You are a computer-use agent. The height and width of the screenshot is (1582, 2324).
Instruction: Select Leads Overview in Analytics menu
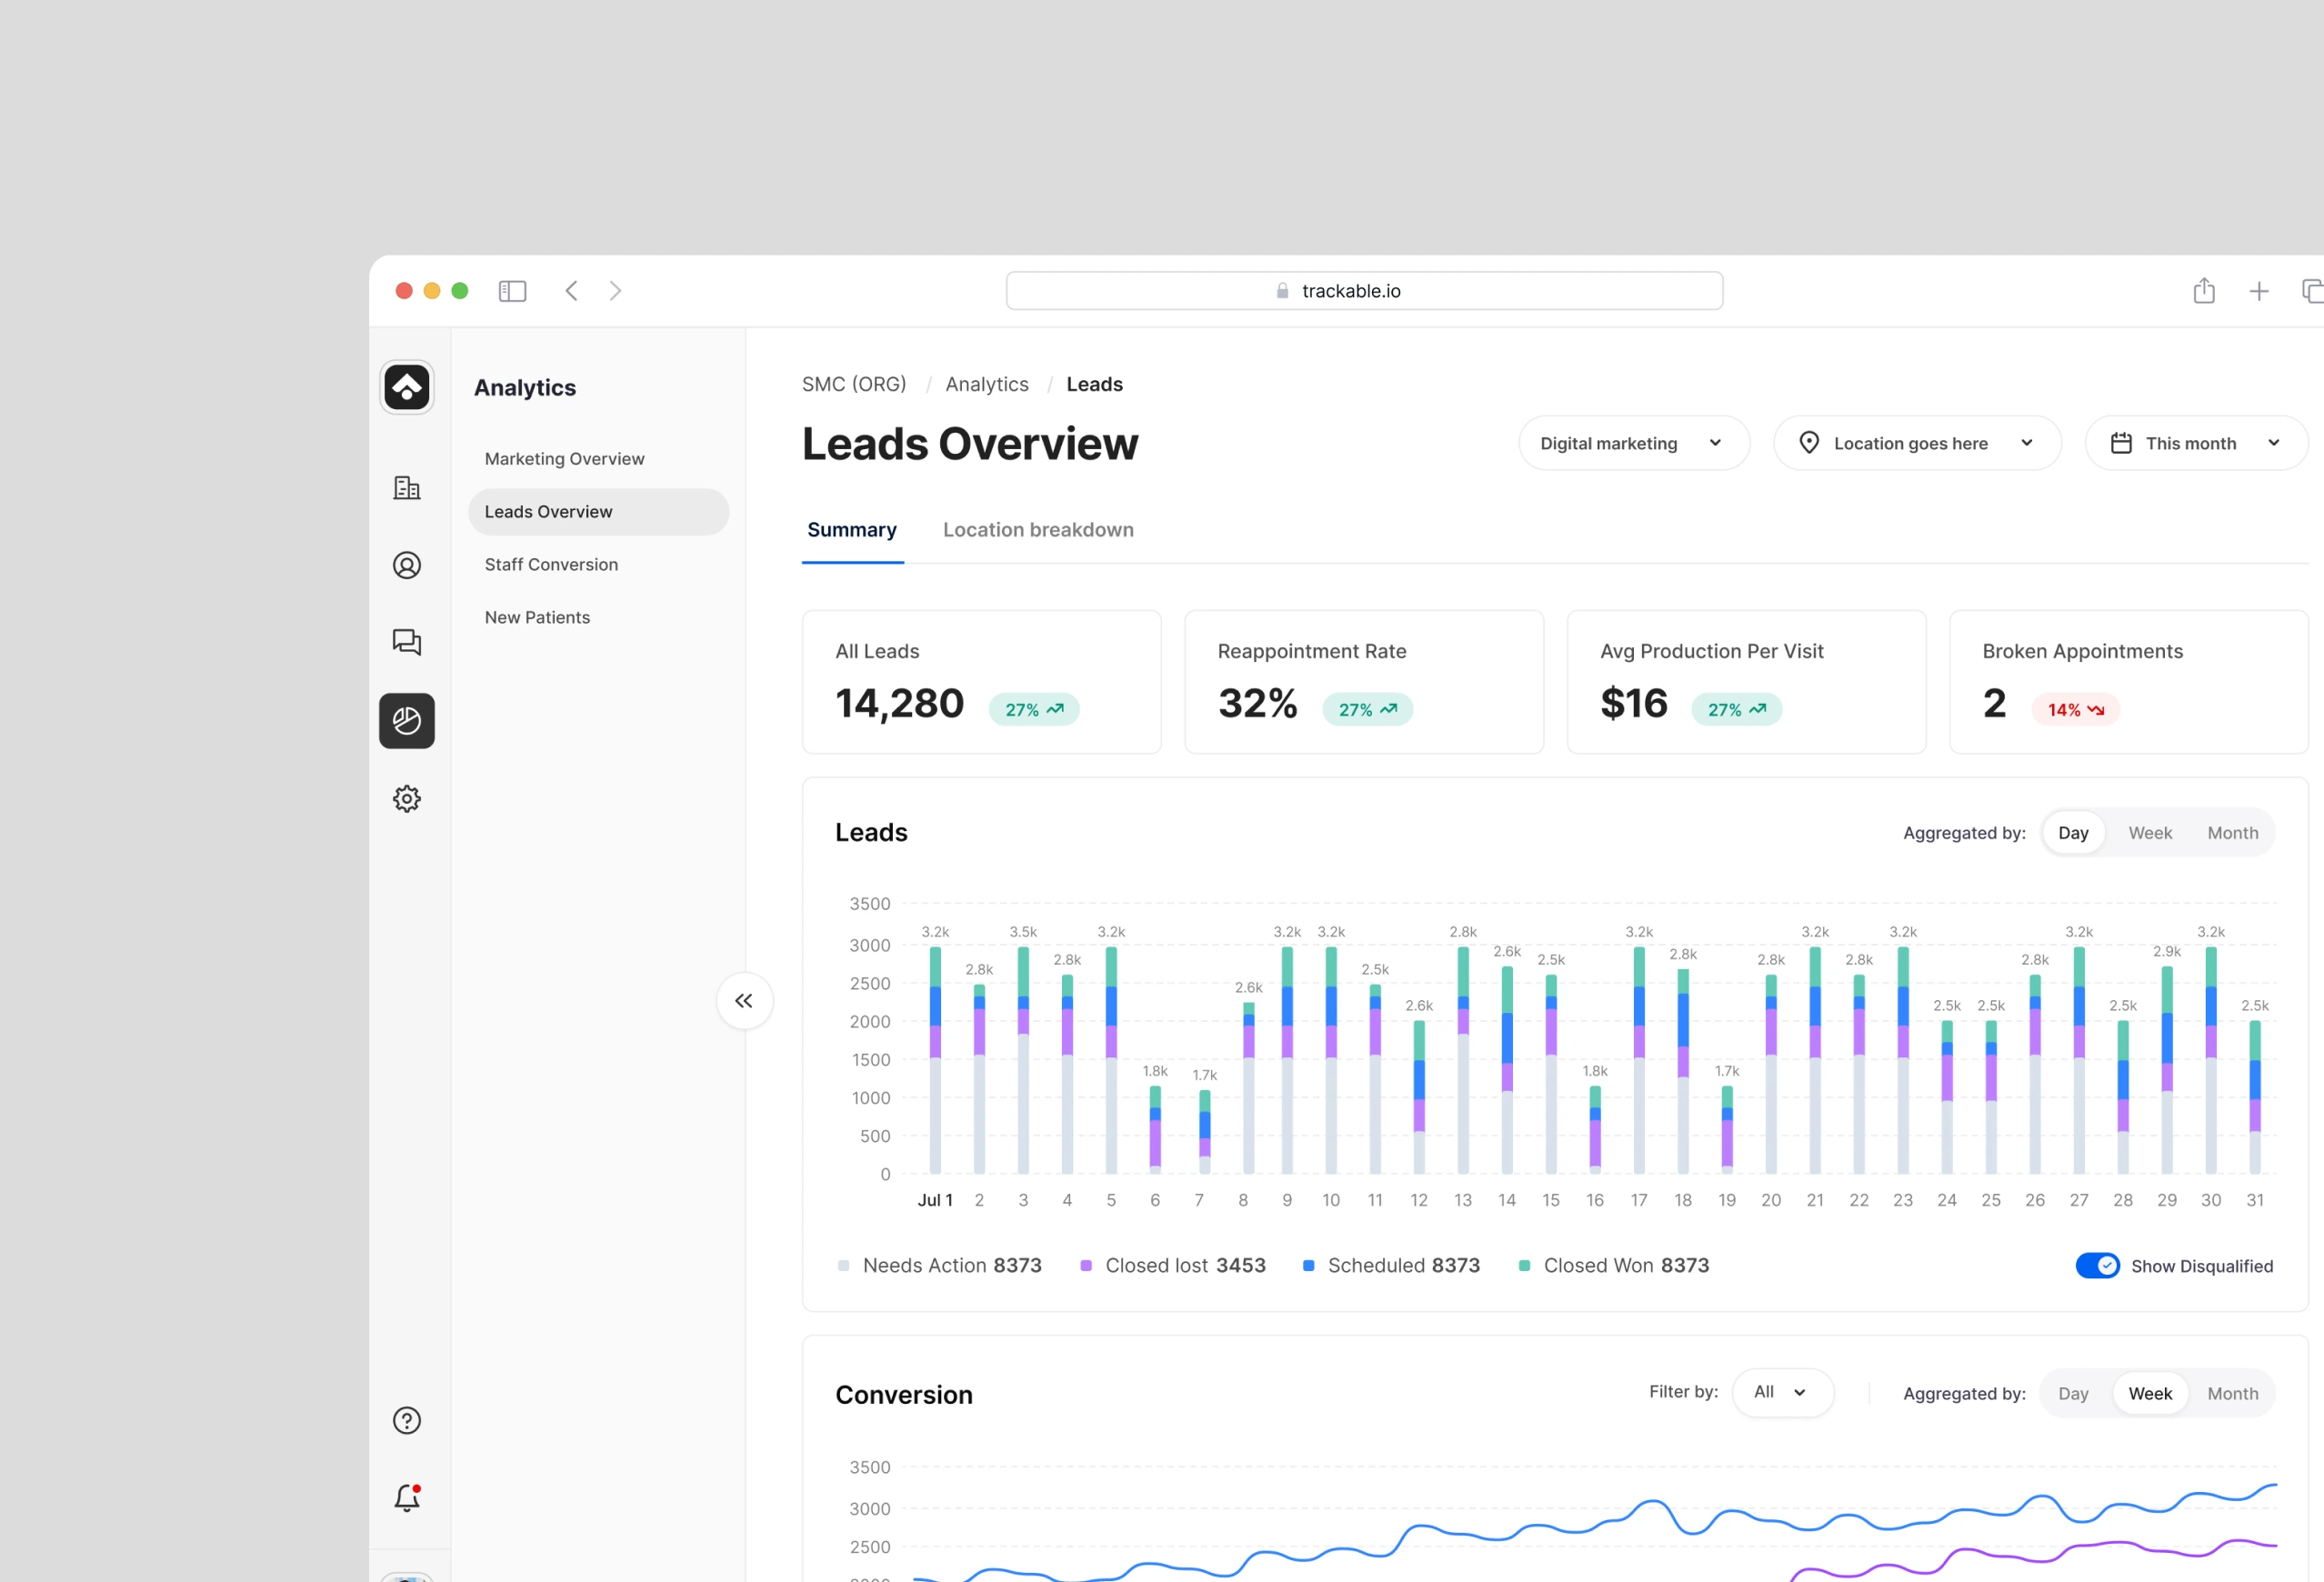point(598,512)
